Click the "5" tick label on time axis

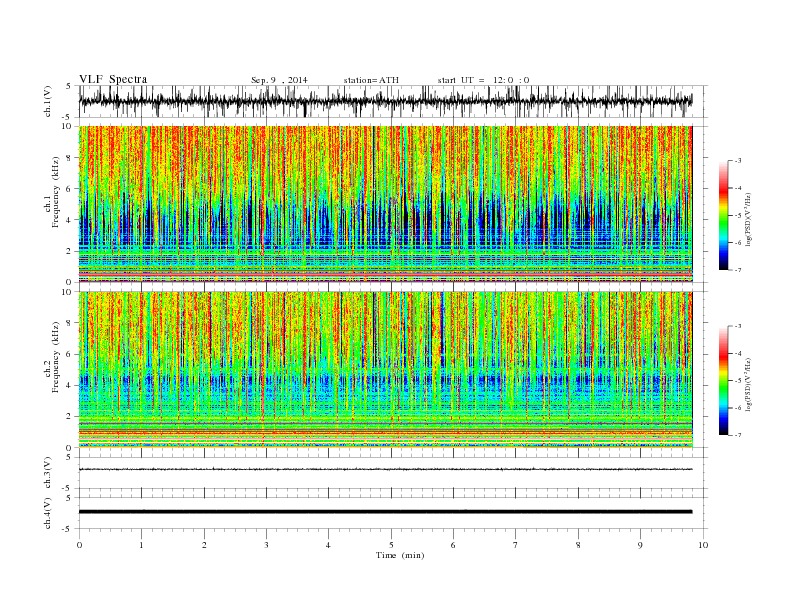391,545
